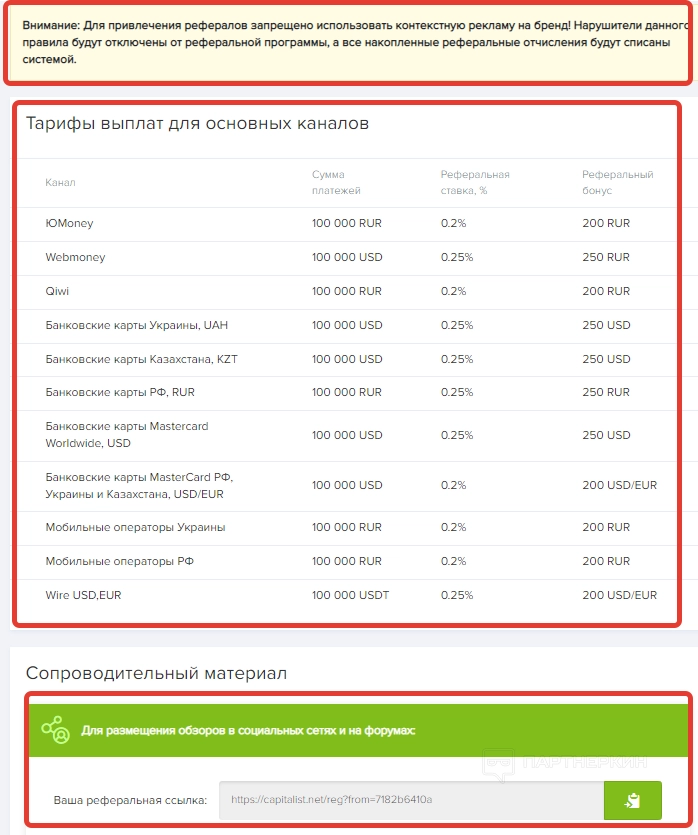Click the '200 RUR' bonus in the ЮMoney row
This screenshot has height=835, width=698.
click(x=606, y=224)
